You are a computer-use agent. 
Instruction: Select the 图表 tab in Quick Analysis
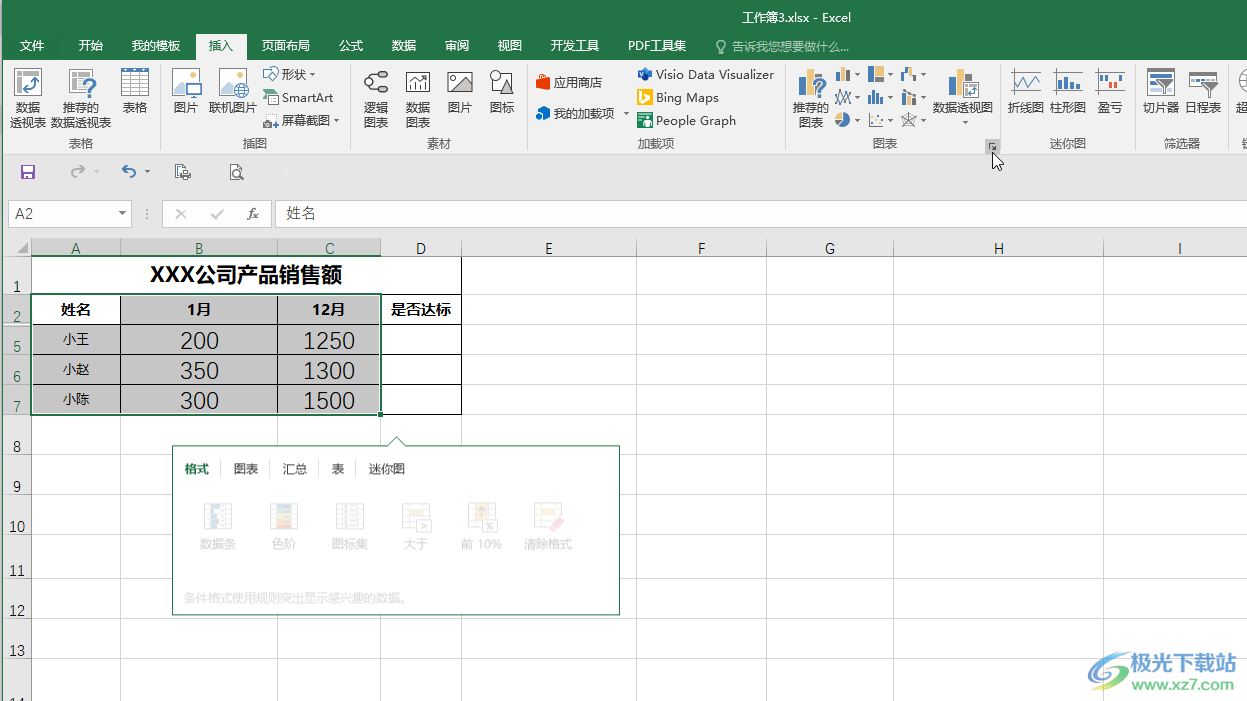[246, 469]
